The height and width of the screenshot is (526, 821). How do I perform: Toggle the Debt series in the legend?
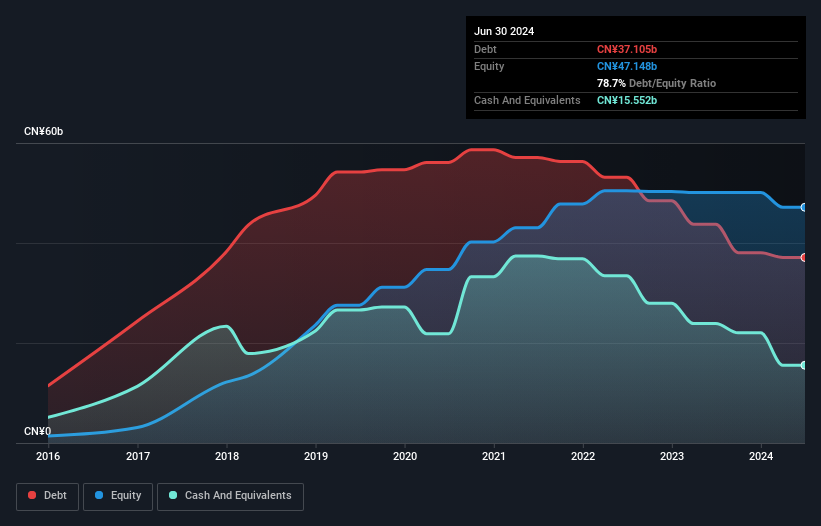[48, 496]
